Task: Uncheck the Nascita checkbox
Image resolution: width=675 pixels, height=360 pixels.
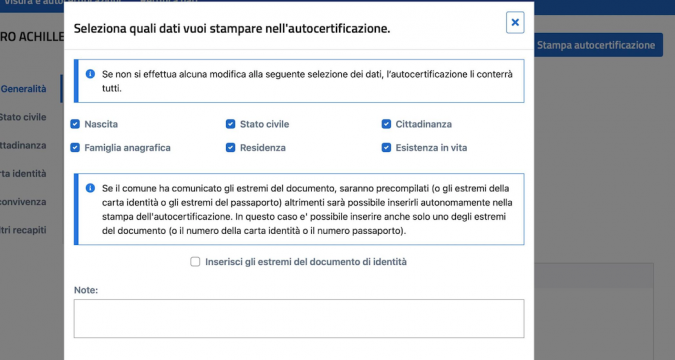Action: tap(75, 124)
